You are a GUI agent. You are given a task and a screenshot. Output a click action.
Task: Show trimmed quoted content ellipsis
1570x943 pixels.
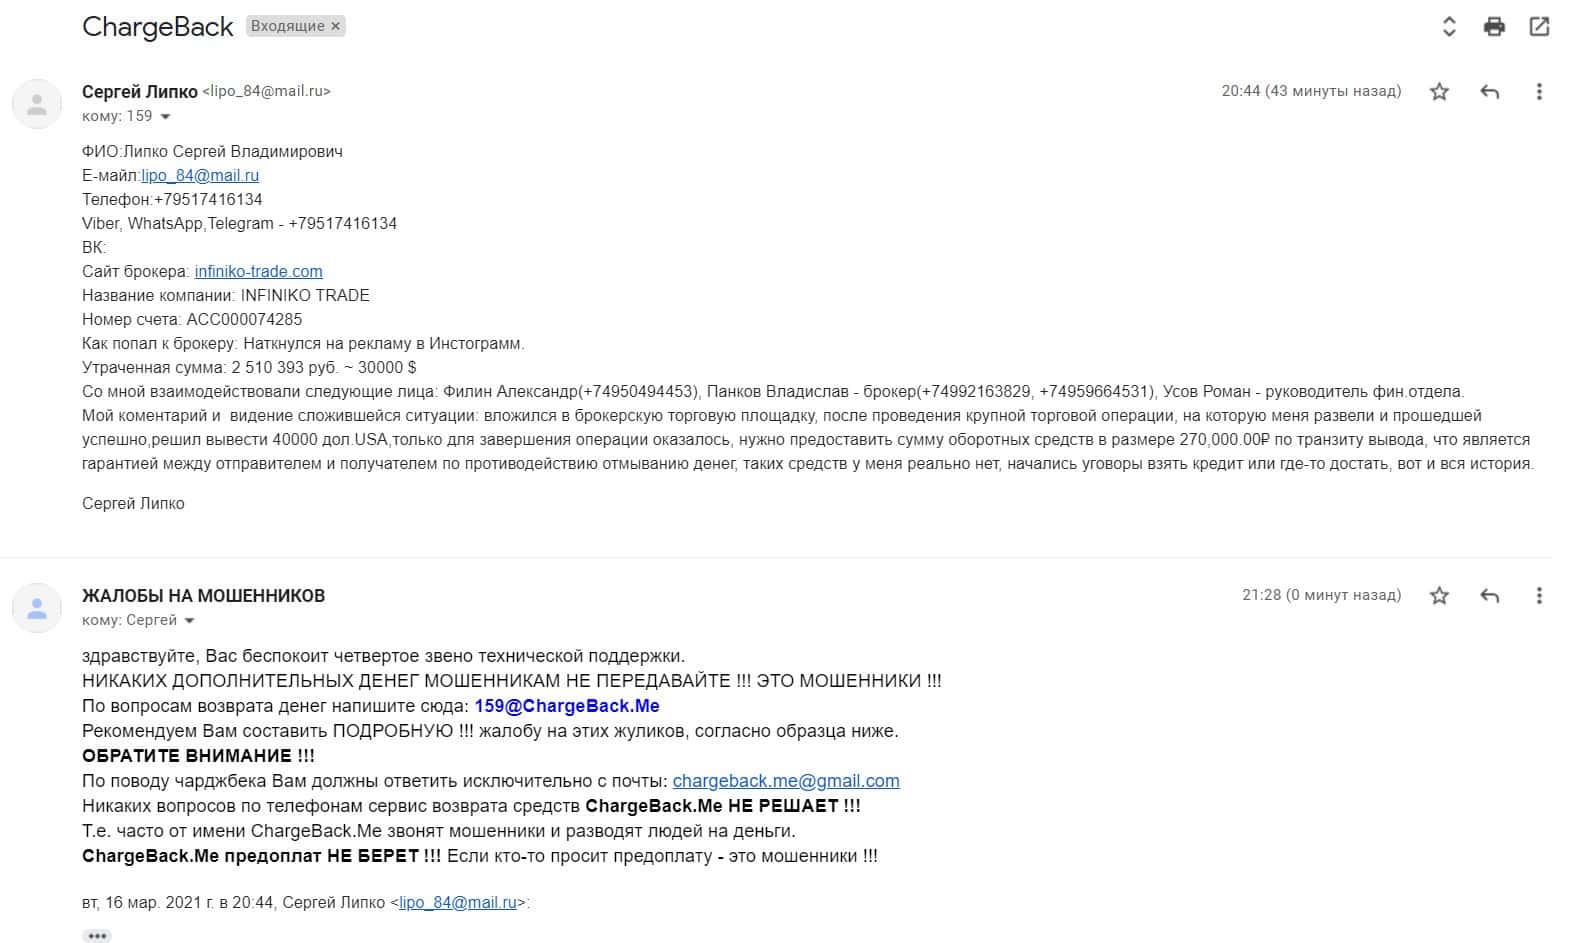[x=97, y=936]
